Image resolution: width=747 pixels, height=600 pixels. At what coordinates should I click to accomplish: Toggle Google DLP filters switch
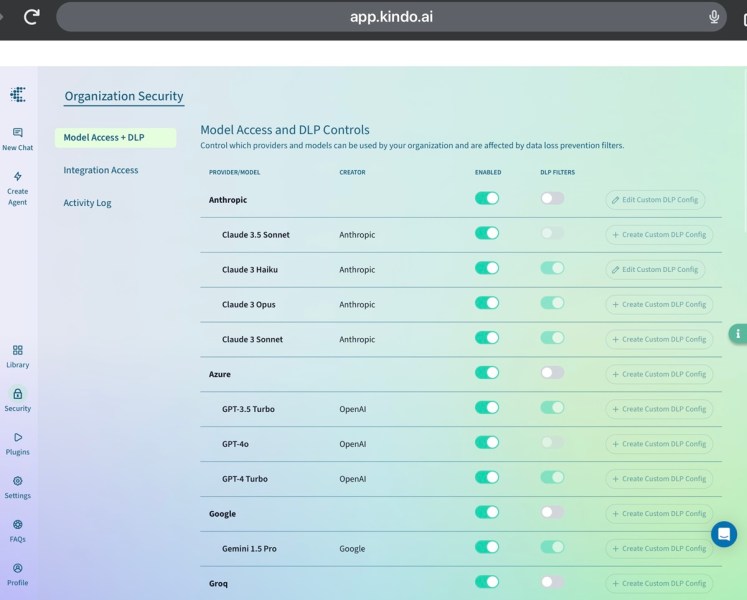552,512
